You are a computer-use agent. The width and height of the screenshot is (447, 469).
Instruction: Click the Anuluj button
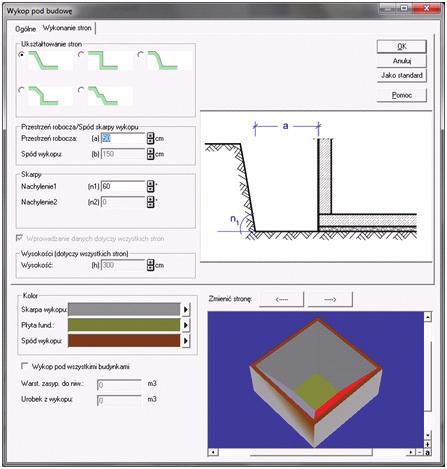pyautogui.click(x=402, y=61)
